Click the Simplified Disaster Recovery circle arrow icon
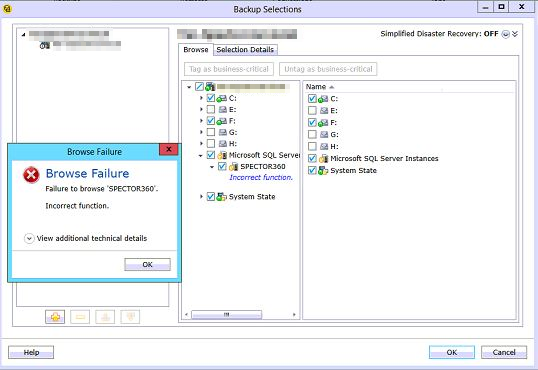This screenshot has width=538, height=370. [505, 34]
